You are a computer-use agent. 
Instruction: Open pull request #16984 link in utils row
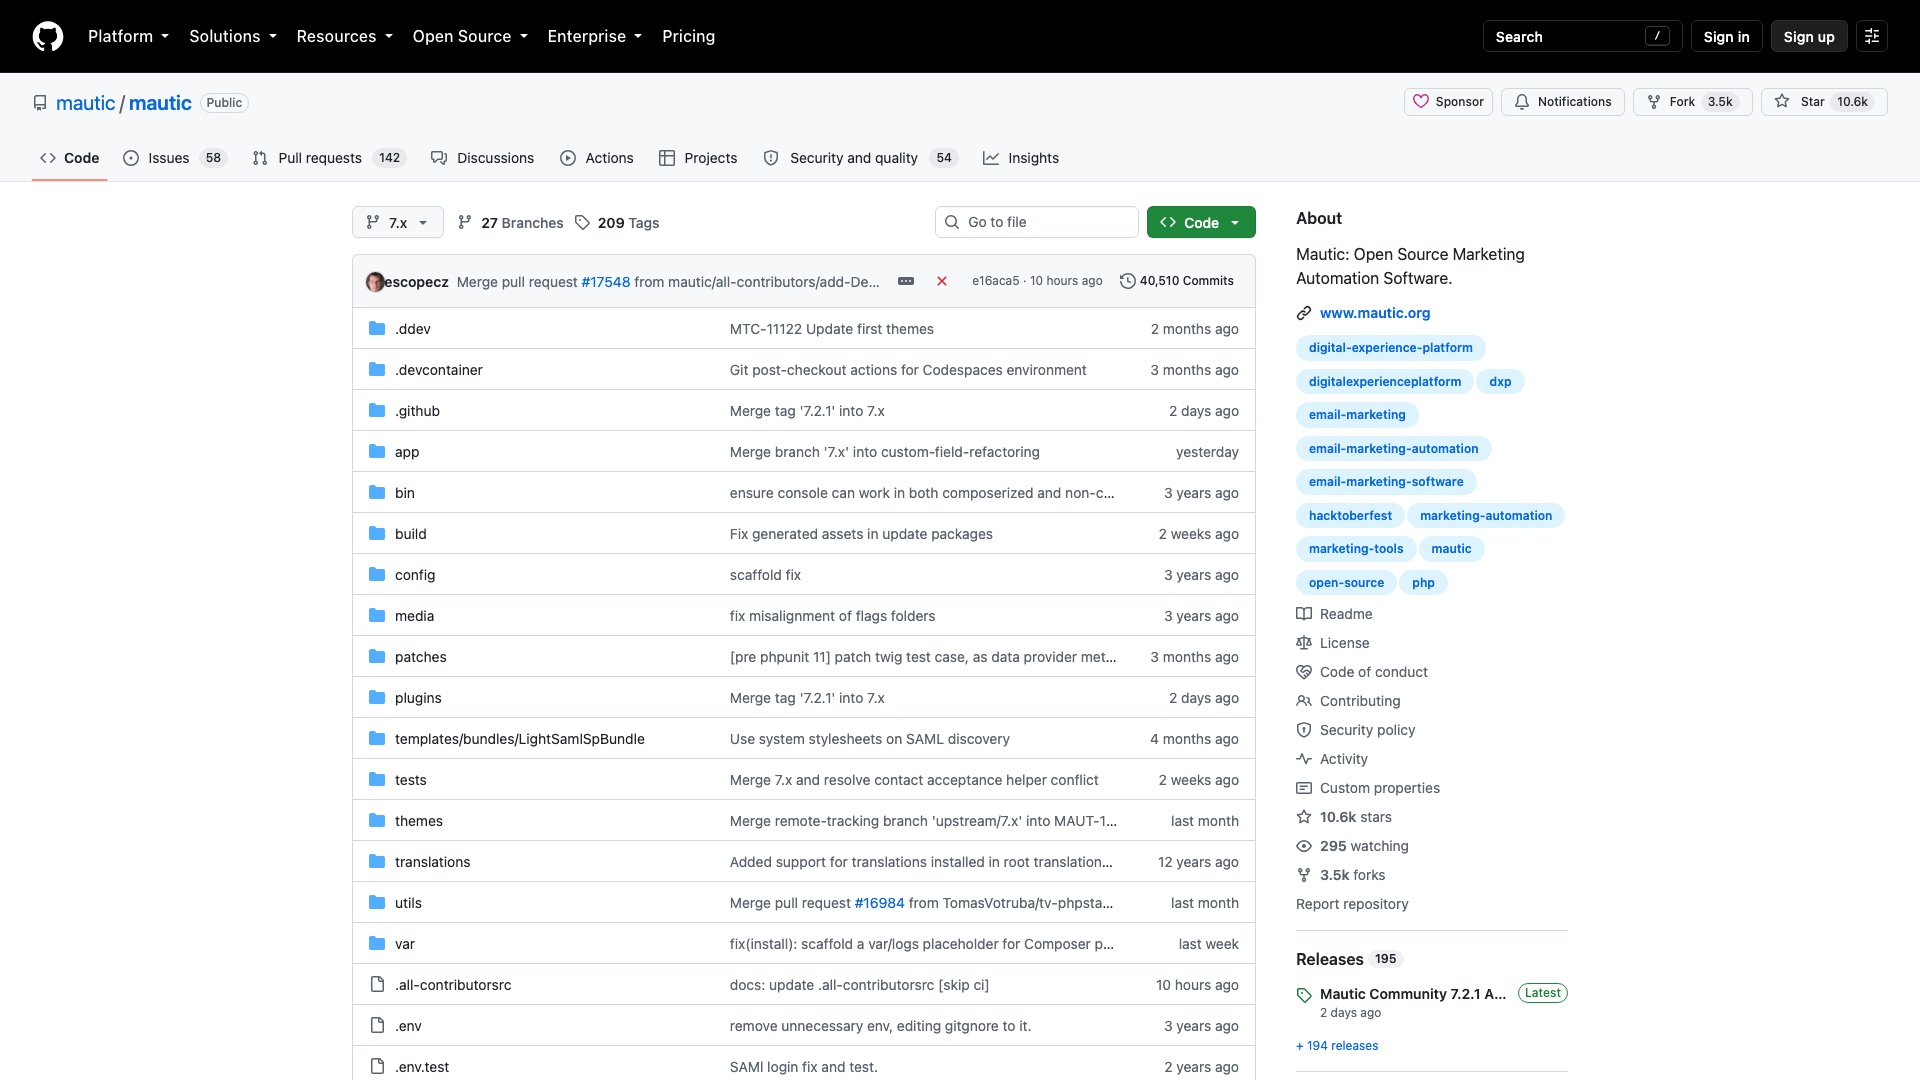879,903
